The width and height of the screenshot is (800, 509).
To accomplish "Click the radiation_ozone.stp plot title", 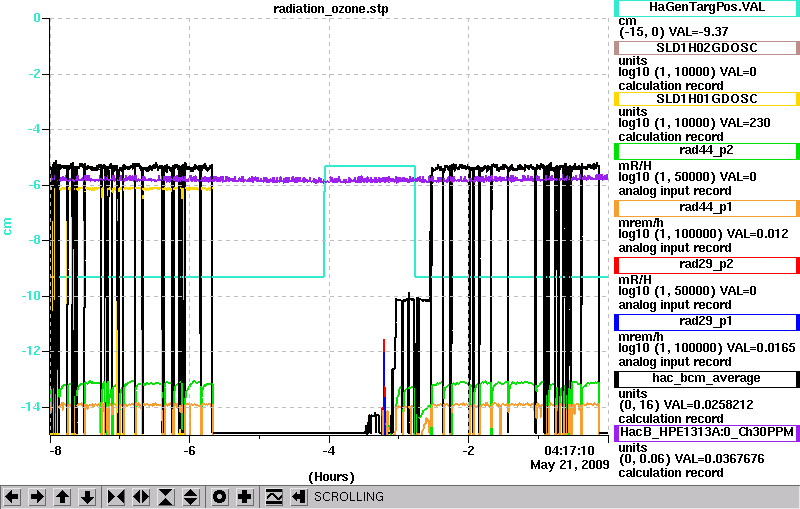I will coord(330,9).
